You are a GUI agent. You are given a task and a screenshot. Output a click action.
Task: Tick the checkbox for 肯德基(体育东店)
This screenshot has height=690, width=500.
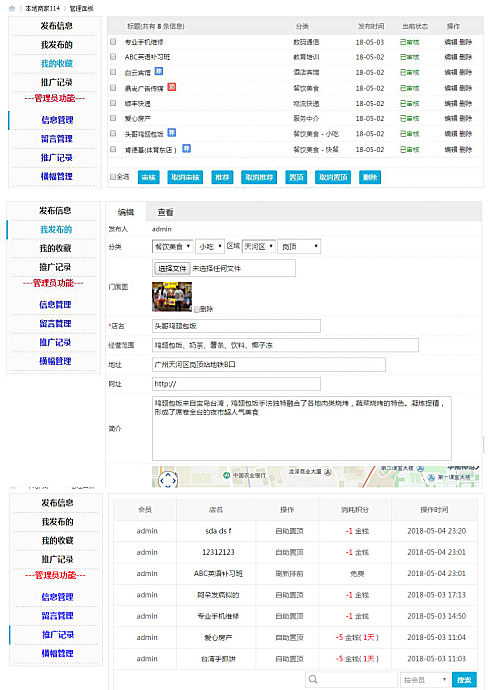113,149
